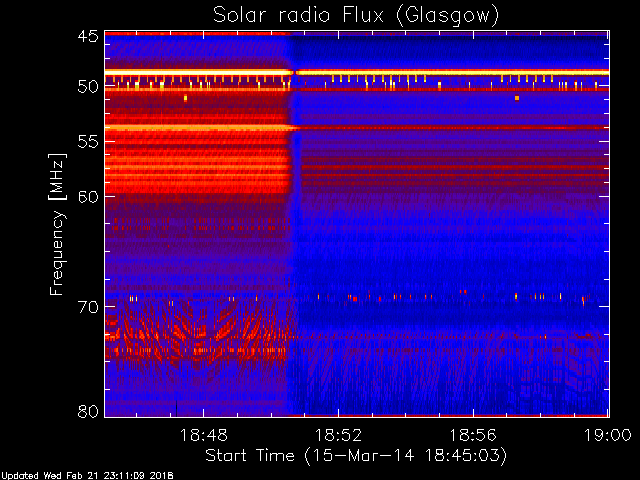The height and width of the screenshot is (480, 640).
Task: Click the plot title "Solar radio Flux (Glasgow)"
Action: (x=356, y=16)
